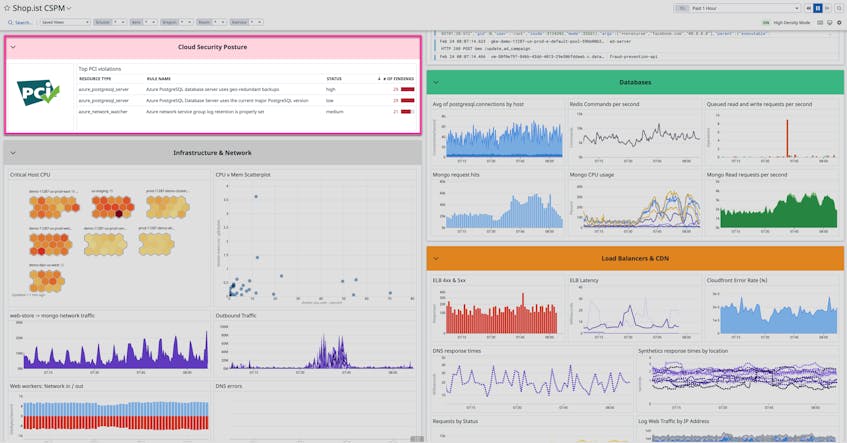Viewport: 847px width, 443px height.
Task: Click the Databases group header title
Action: 635,83
